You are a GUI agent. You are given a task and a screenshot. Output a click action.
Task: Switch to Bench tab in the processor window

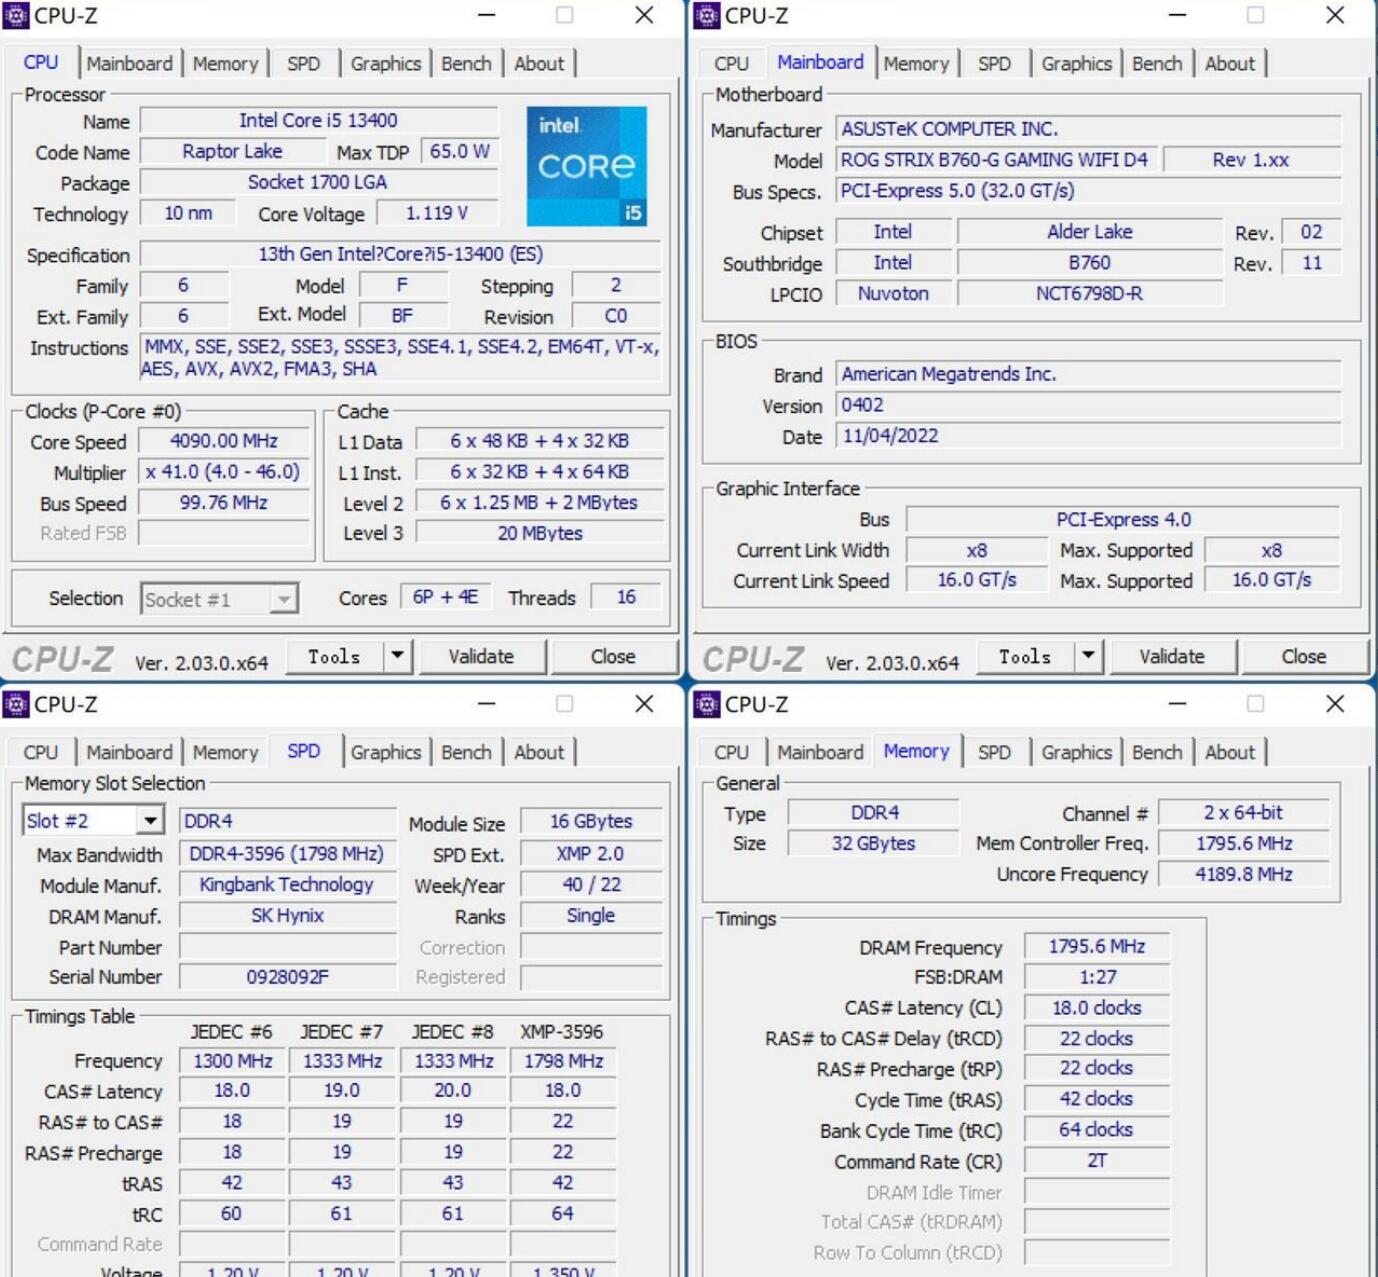466,64
